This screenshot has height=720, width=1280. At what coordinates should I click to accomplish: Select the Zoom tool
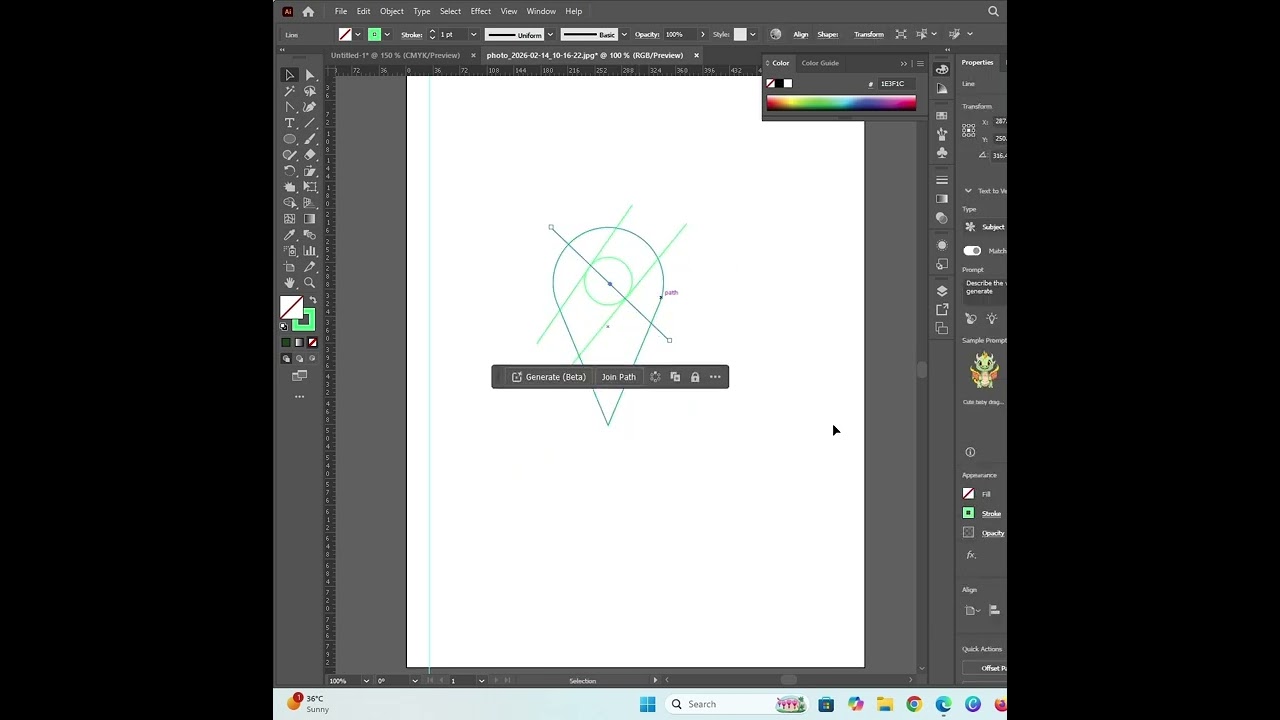pyautogui.click(x=310, y=283)
